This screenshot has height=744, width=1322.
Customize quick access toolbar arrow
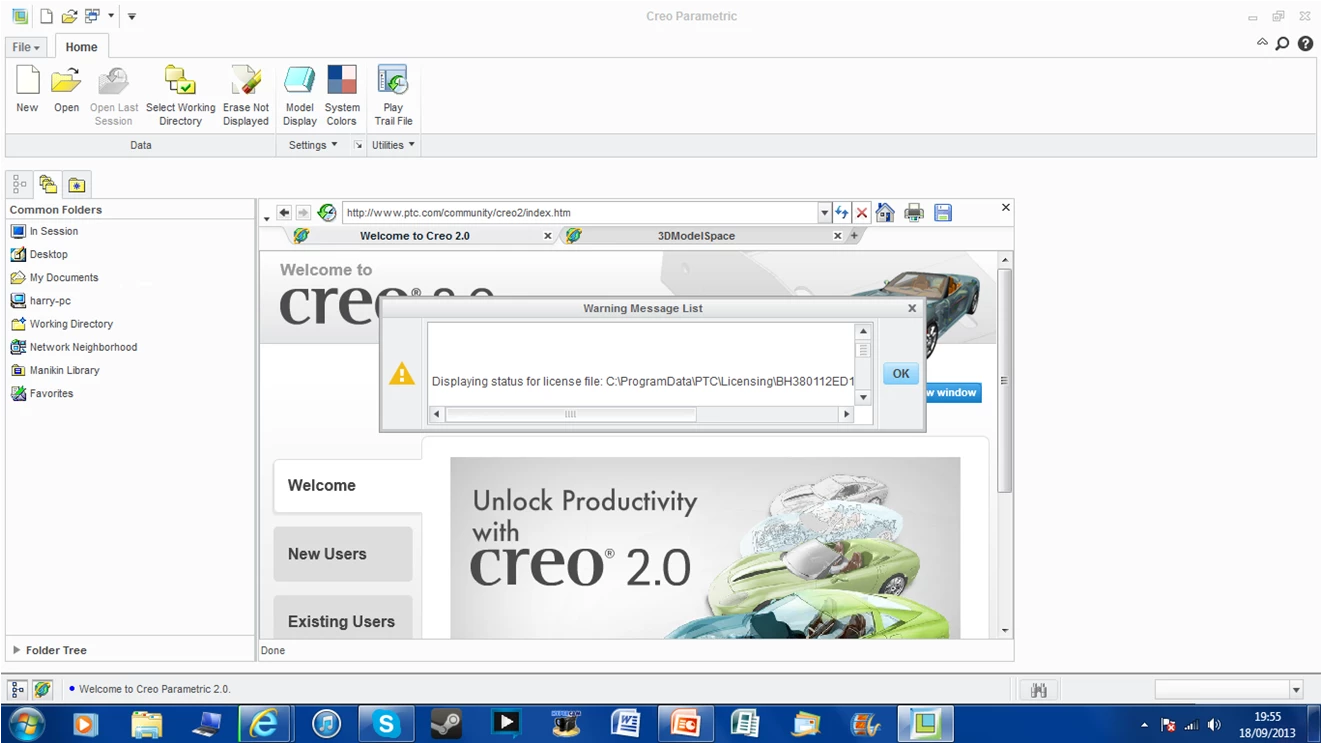pyautogui.click(x=132, y=17)
